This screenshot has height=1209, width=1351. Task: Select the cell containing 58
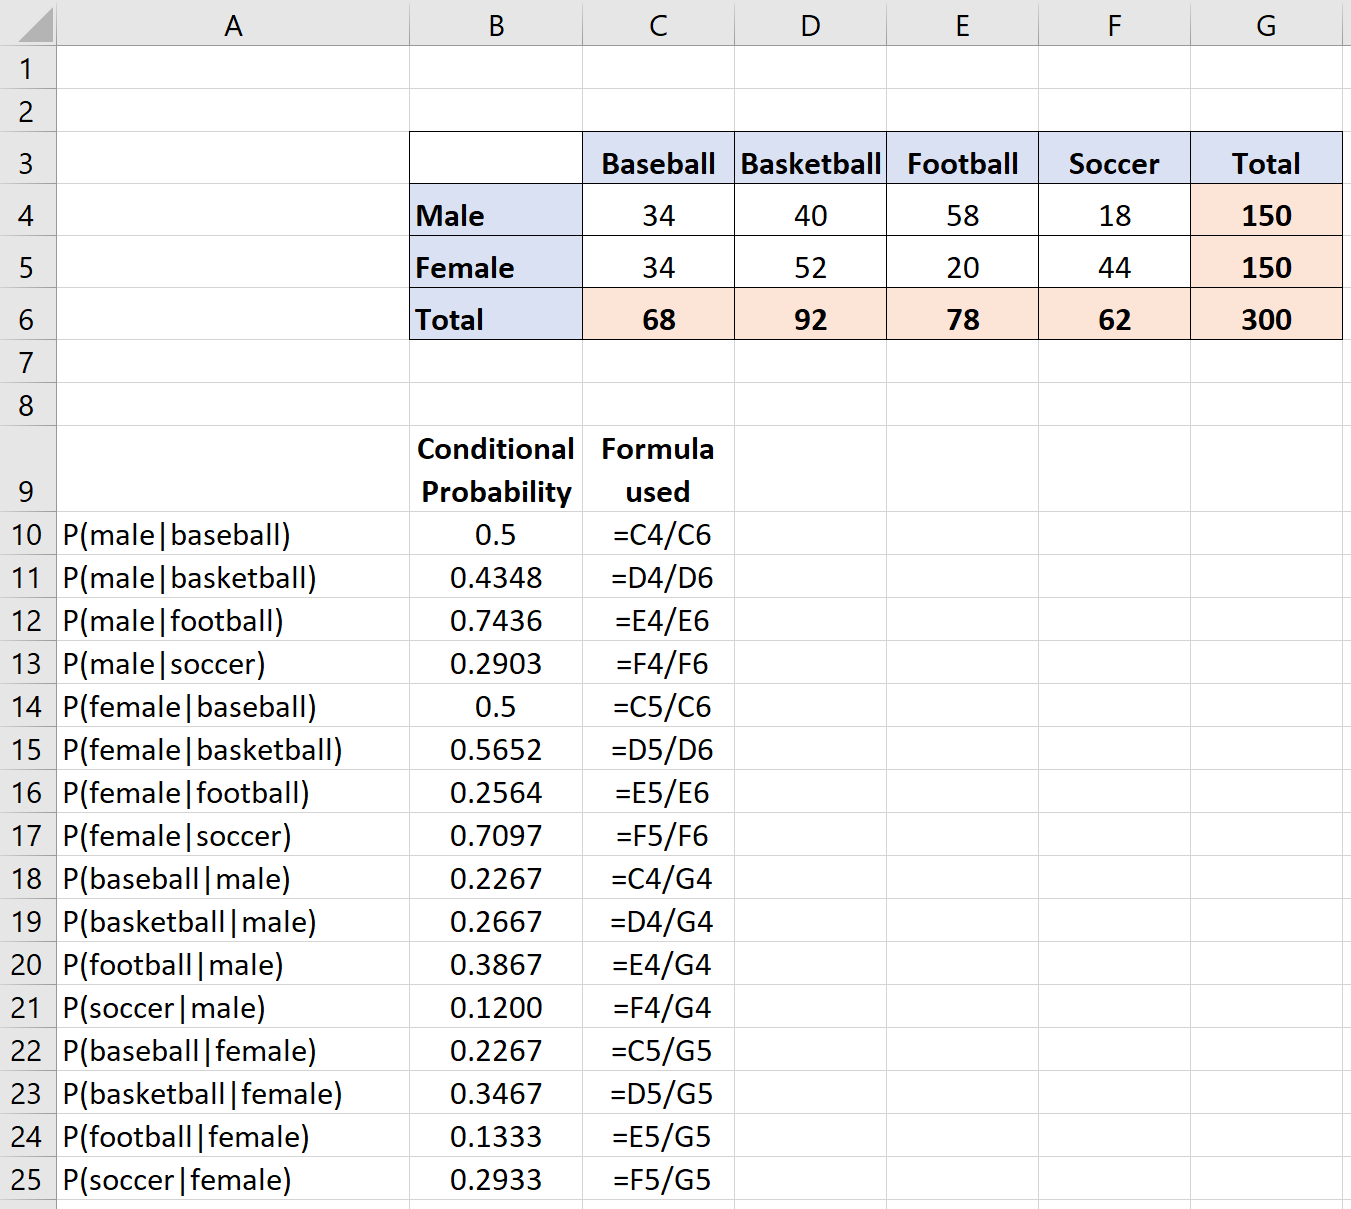point(962,215)
